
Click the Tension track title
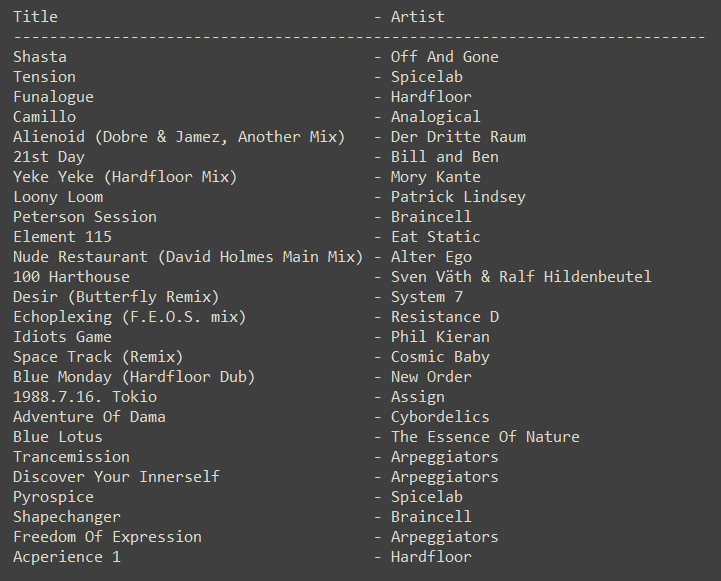44,77
